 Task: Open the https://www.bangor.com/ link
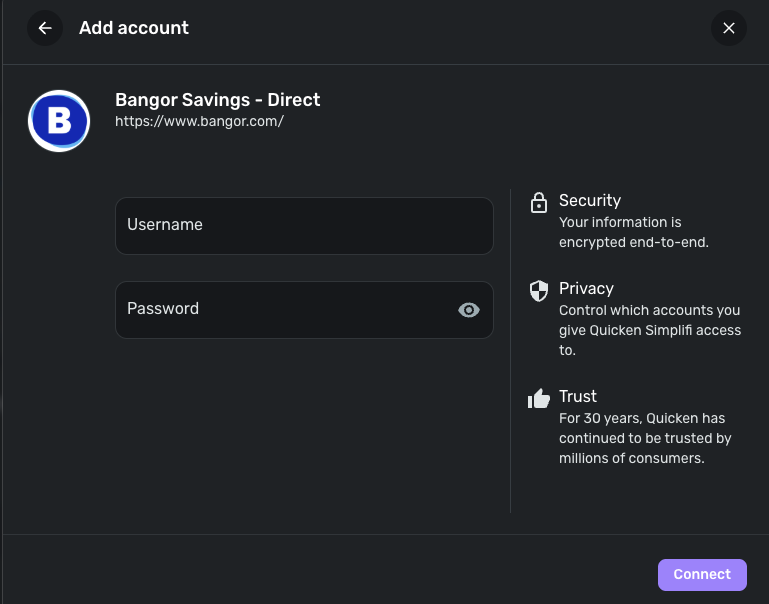[x=200, y=121]
